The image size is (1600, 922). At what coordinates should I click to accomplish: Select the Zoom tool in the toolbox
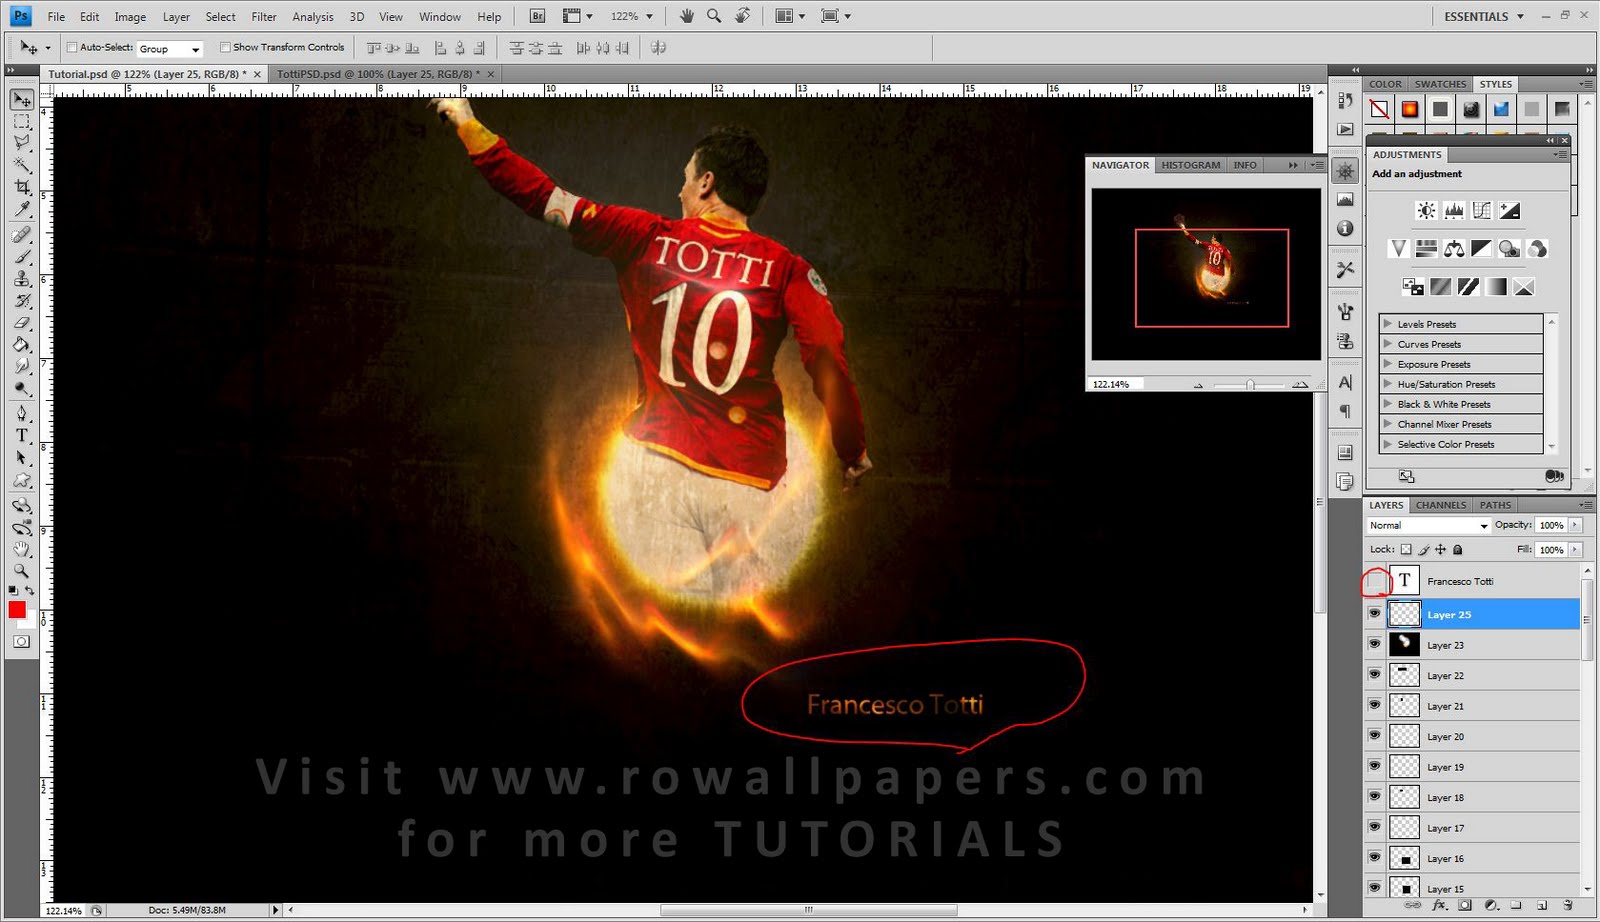point(22,571)
